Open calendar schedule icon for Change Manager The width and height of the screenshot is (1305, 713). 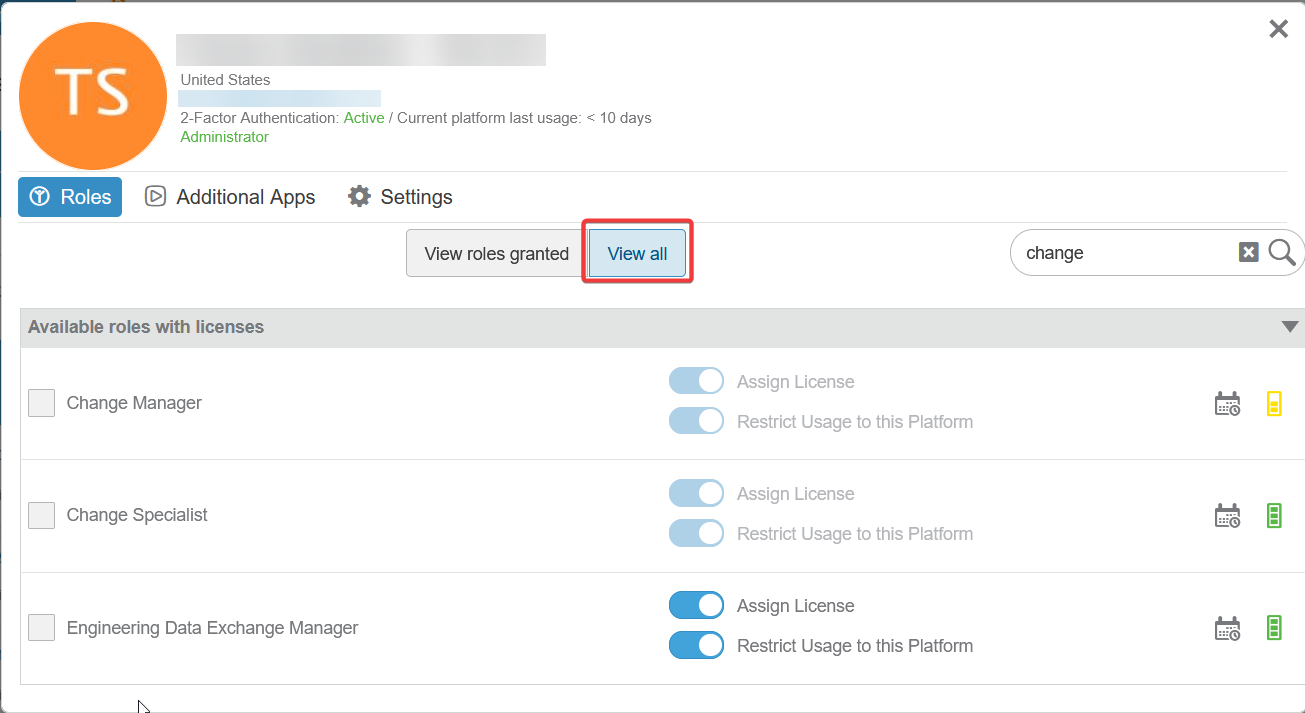point(1227,404)
